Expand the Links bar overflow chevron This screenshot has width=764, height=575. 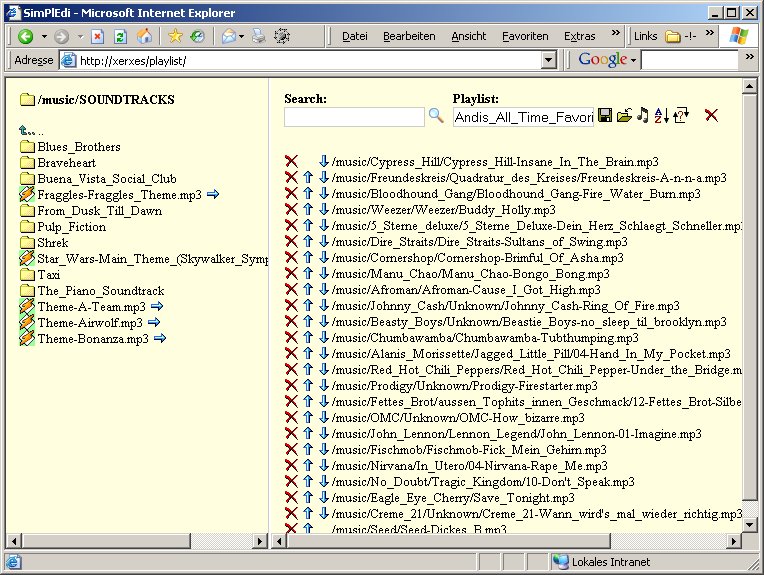(x=710, y=33)
